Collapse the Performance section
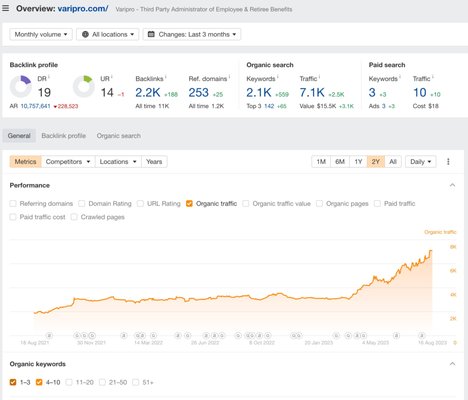The width and height of the screenshot is (468, 400). 452,185
